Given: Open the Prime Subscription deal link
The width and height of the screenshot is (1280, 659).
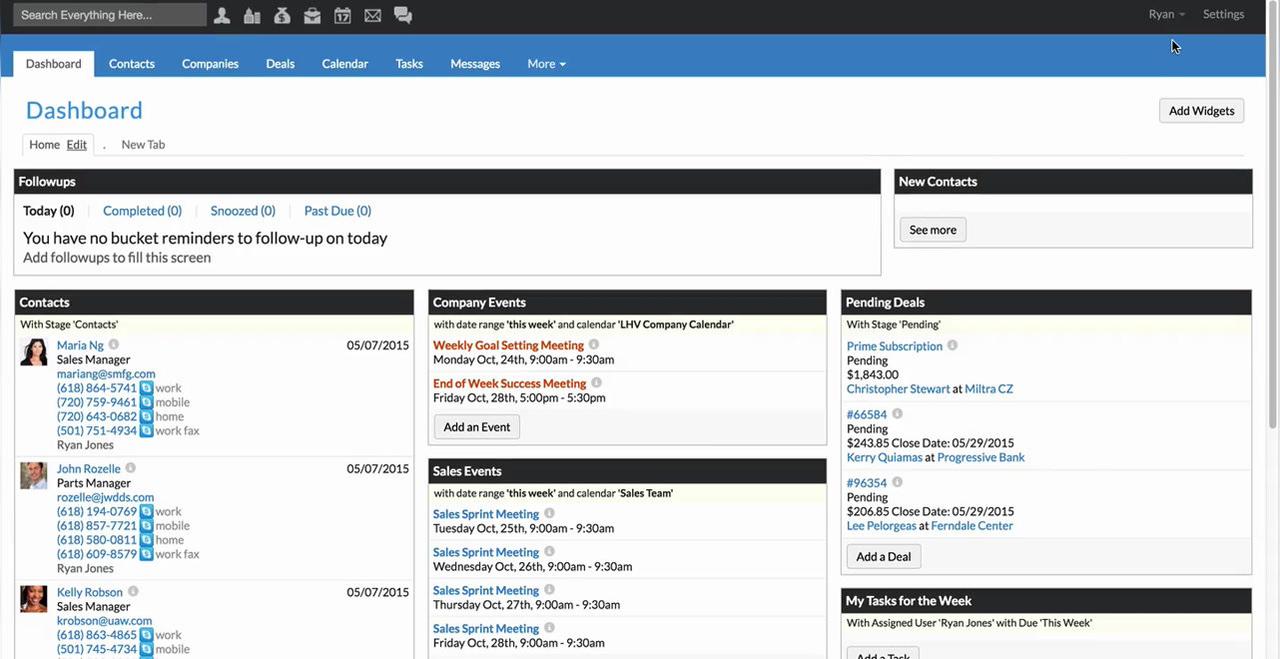Looking at the screenshot, I should click(895, 346).
